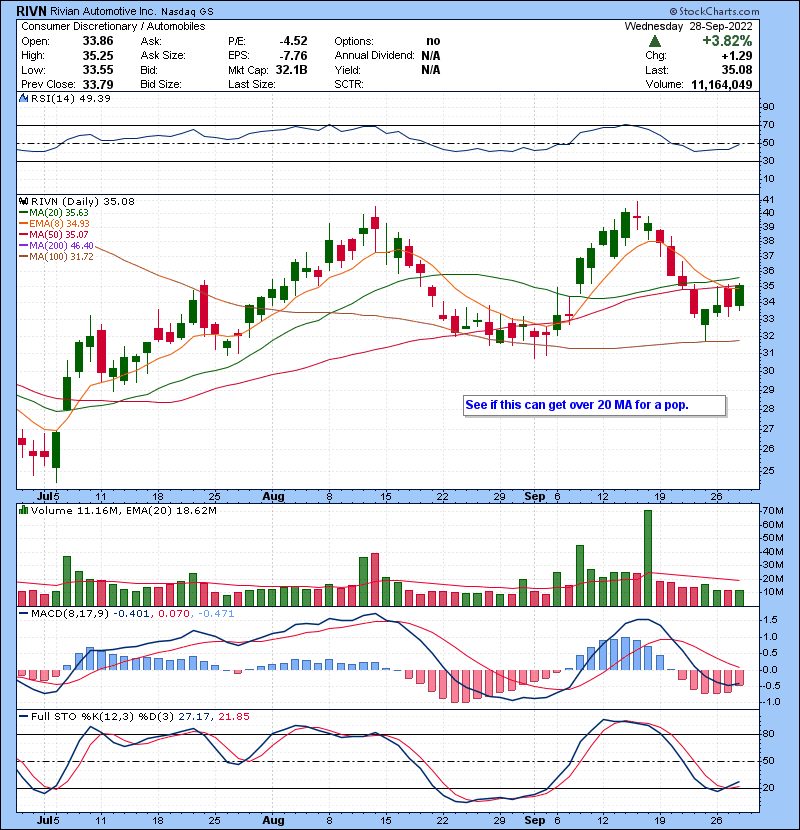Click the date Wednesday 28-Sep-2022
Screen dimensions: 800x830
coord(688,26)
